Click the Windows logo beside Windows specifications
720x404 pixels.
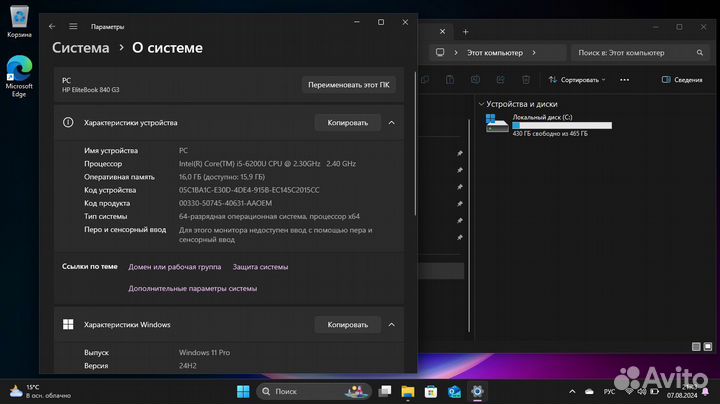tap(68, 325)
